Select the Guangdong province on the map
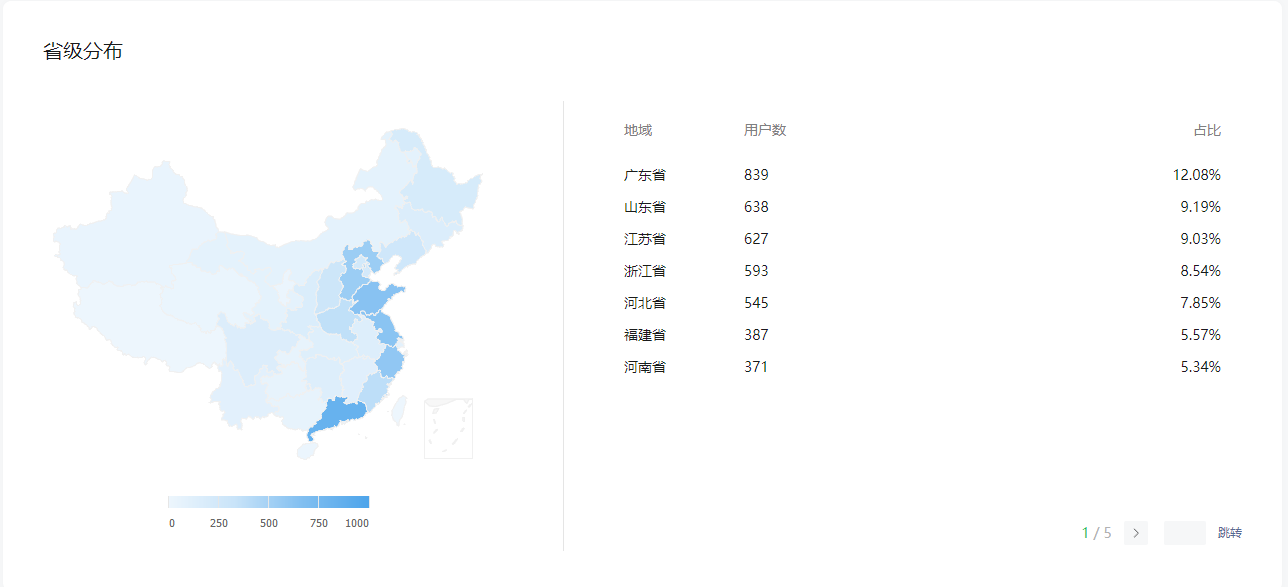 point(336,416)
